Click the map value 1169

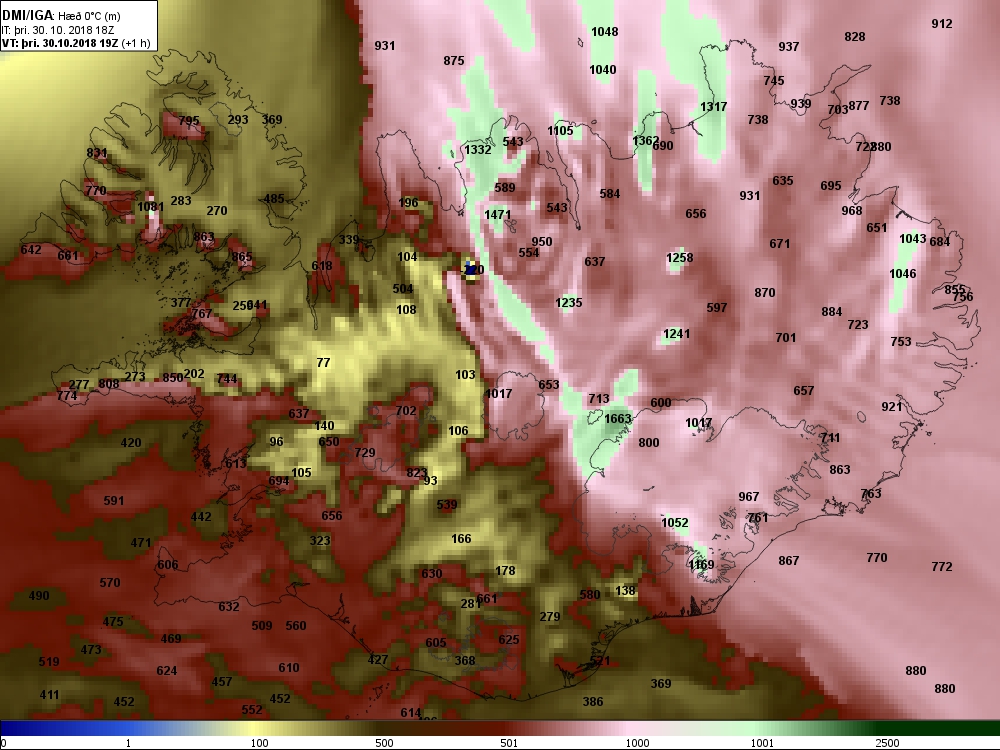pos(701,564)
